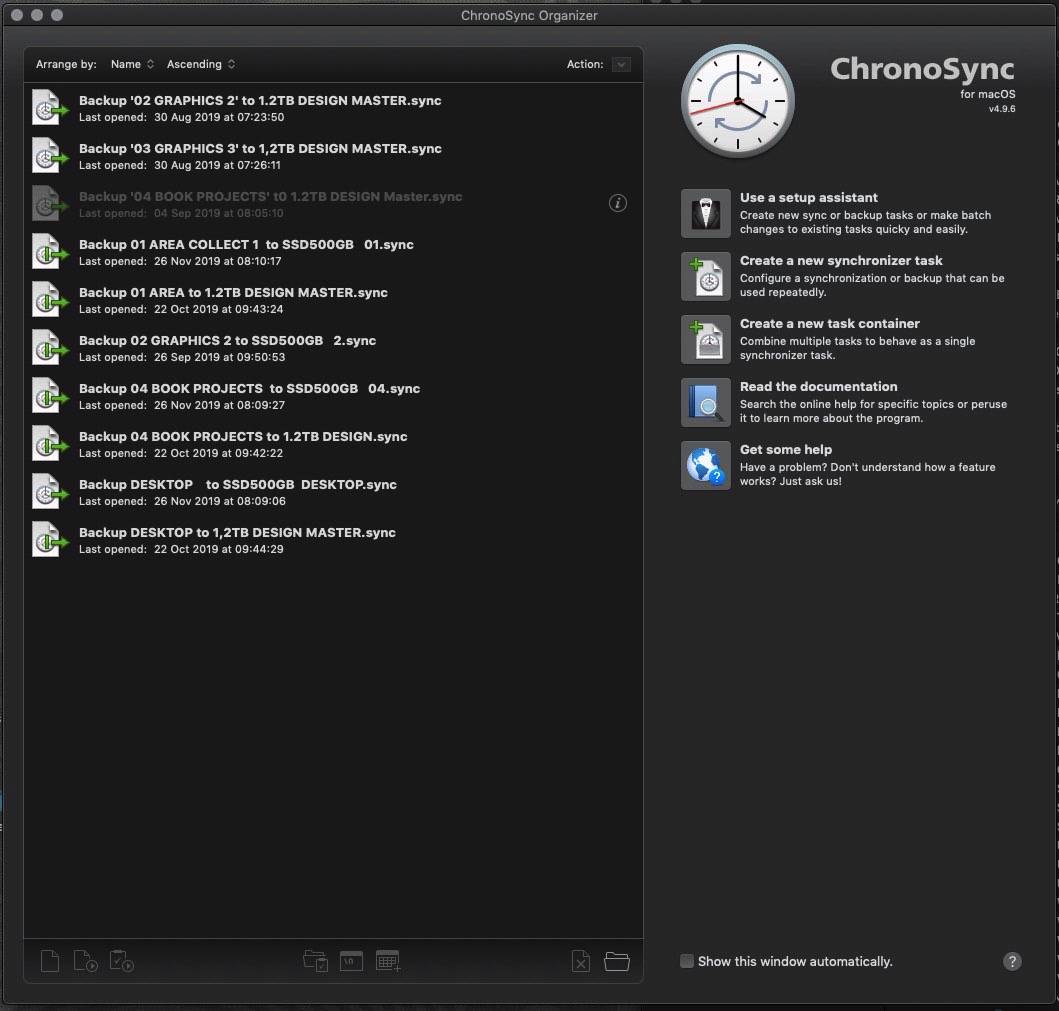This screenshot has height=1011, width=1059.
Task: Click the remove document (X) icon in bottom toolbar
Action: (x=580, y=962)
